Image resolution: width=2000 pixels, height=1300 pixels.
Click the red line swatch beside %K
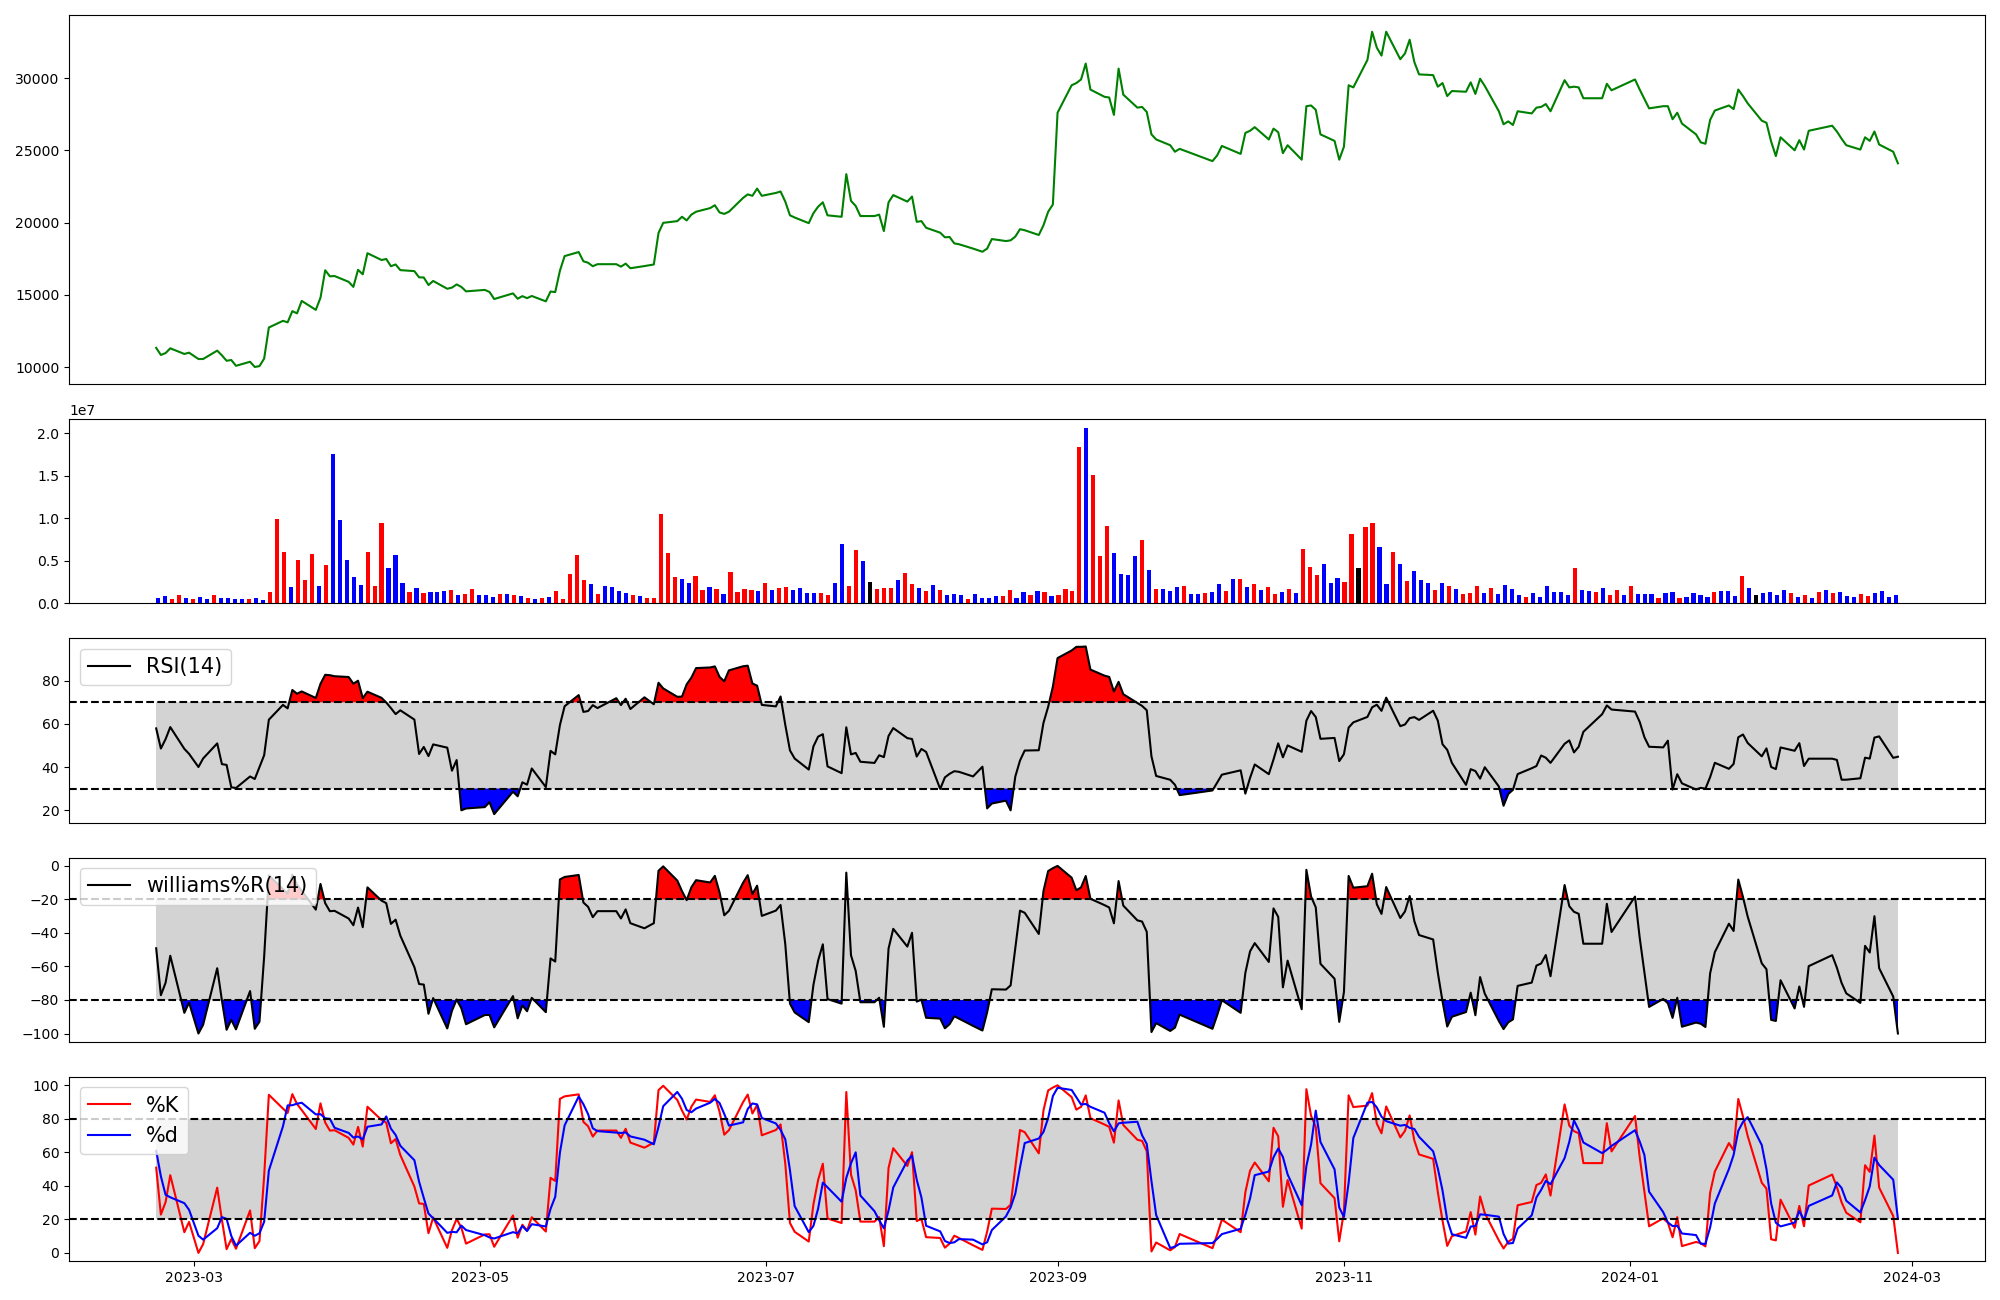pos(109,1104)
